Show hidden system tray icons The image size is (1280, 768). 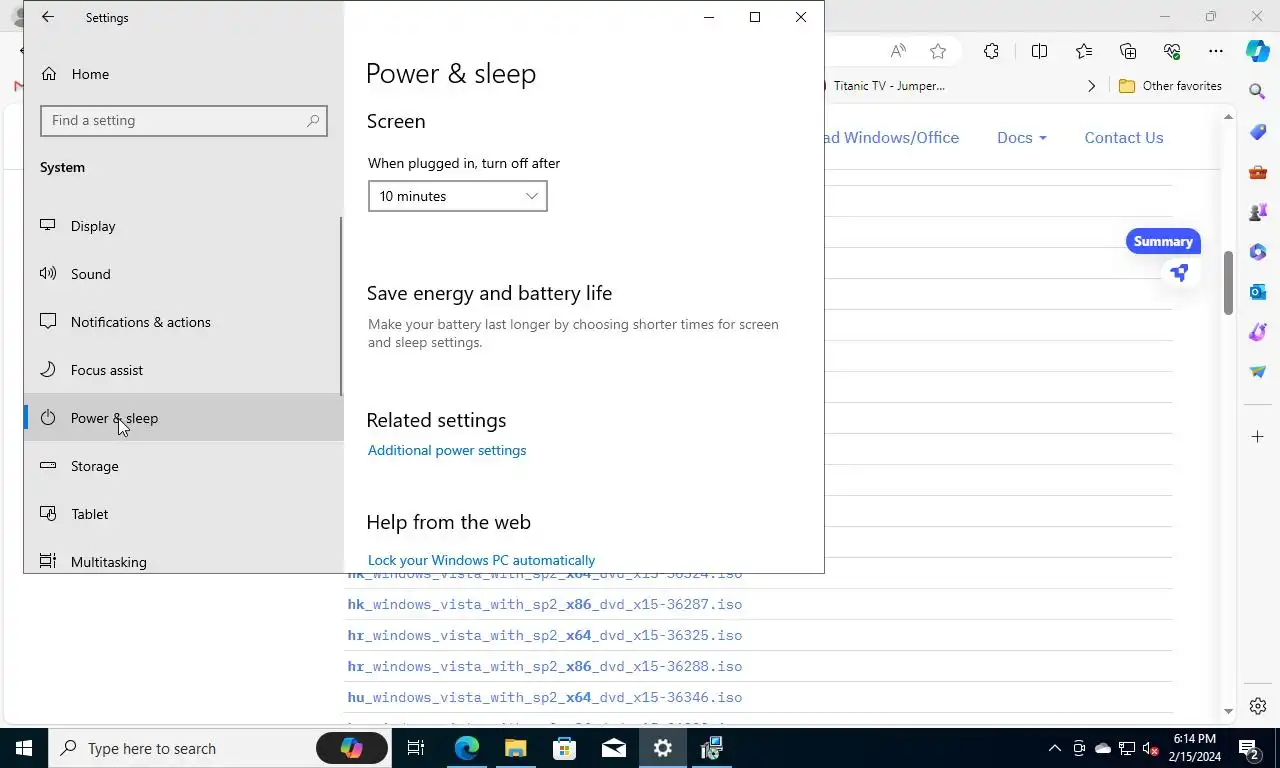pos(1054,748)
